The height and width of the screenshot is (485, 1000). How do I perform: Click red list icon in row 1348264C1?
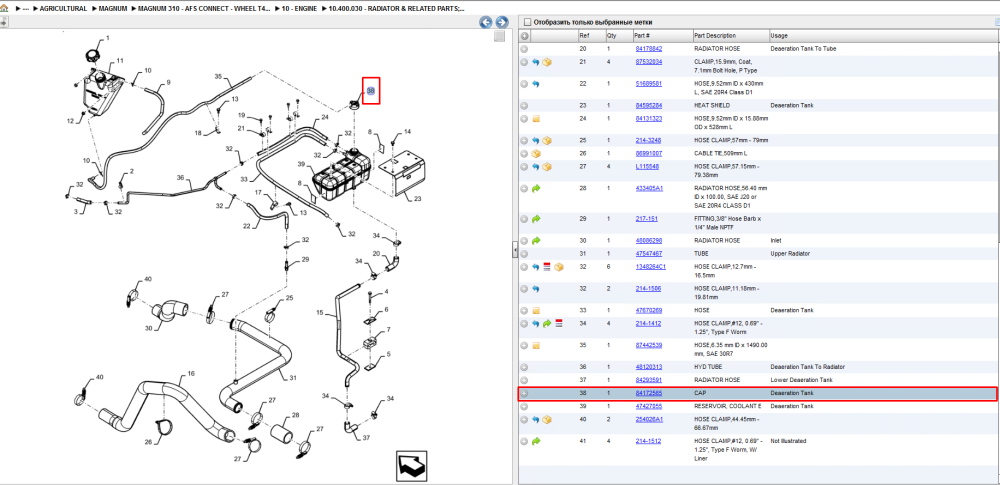(x=547, y=267)
